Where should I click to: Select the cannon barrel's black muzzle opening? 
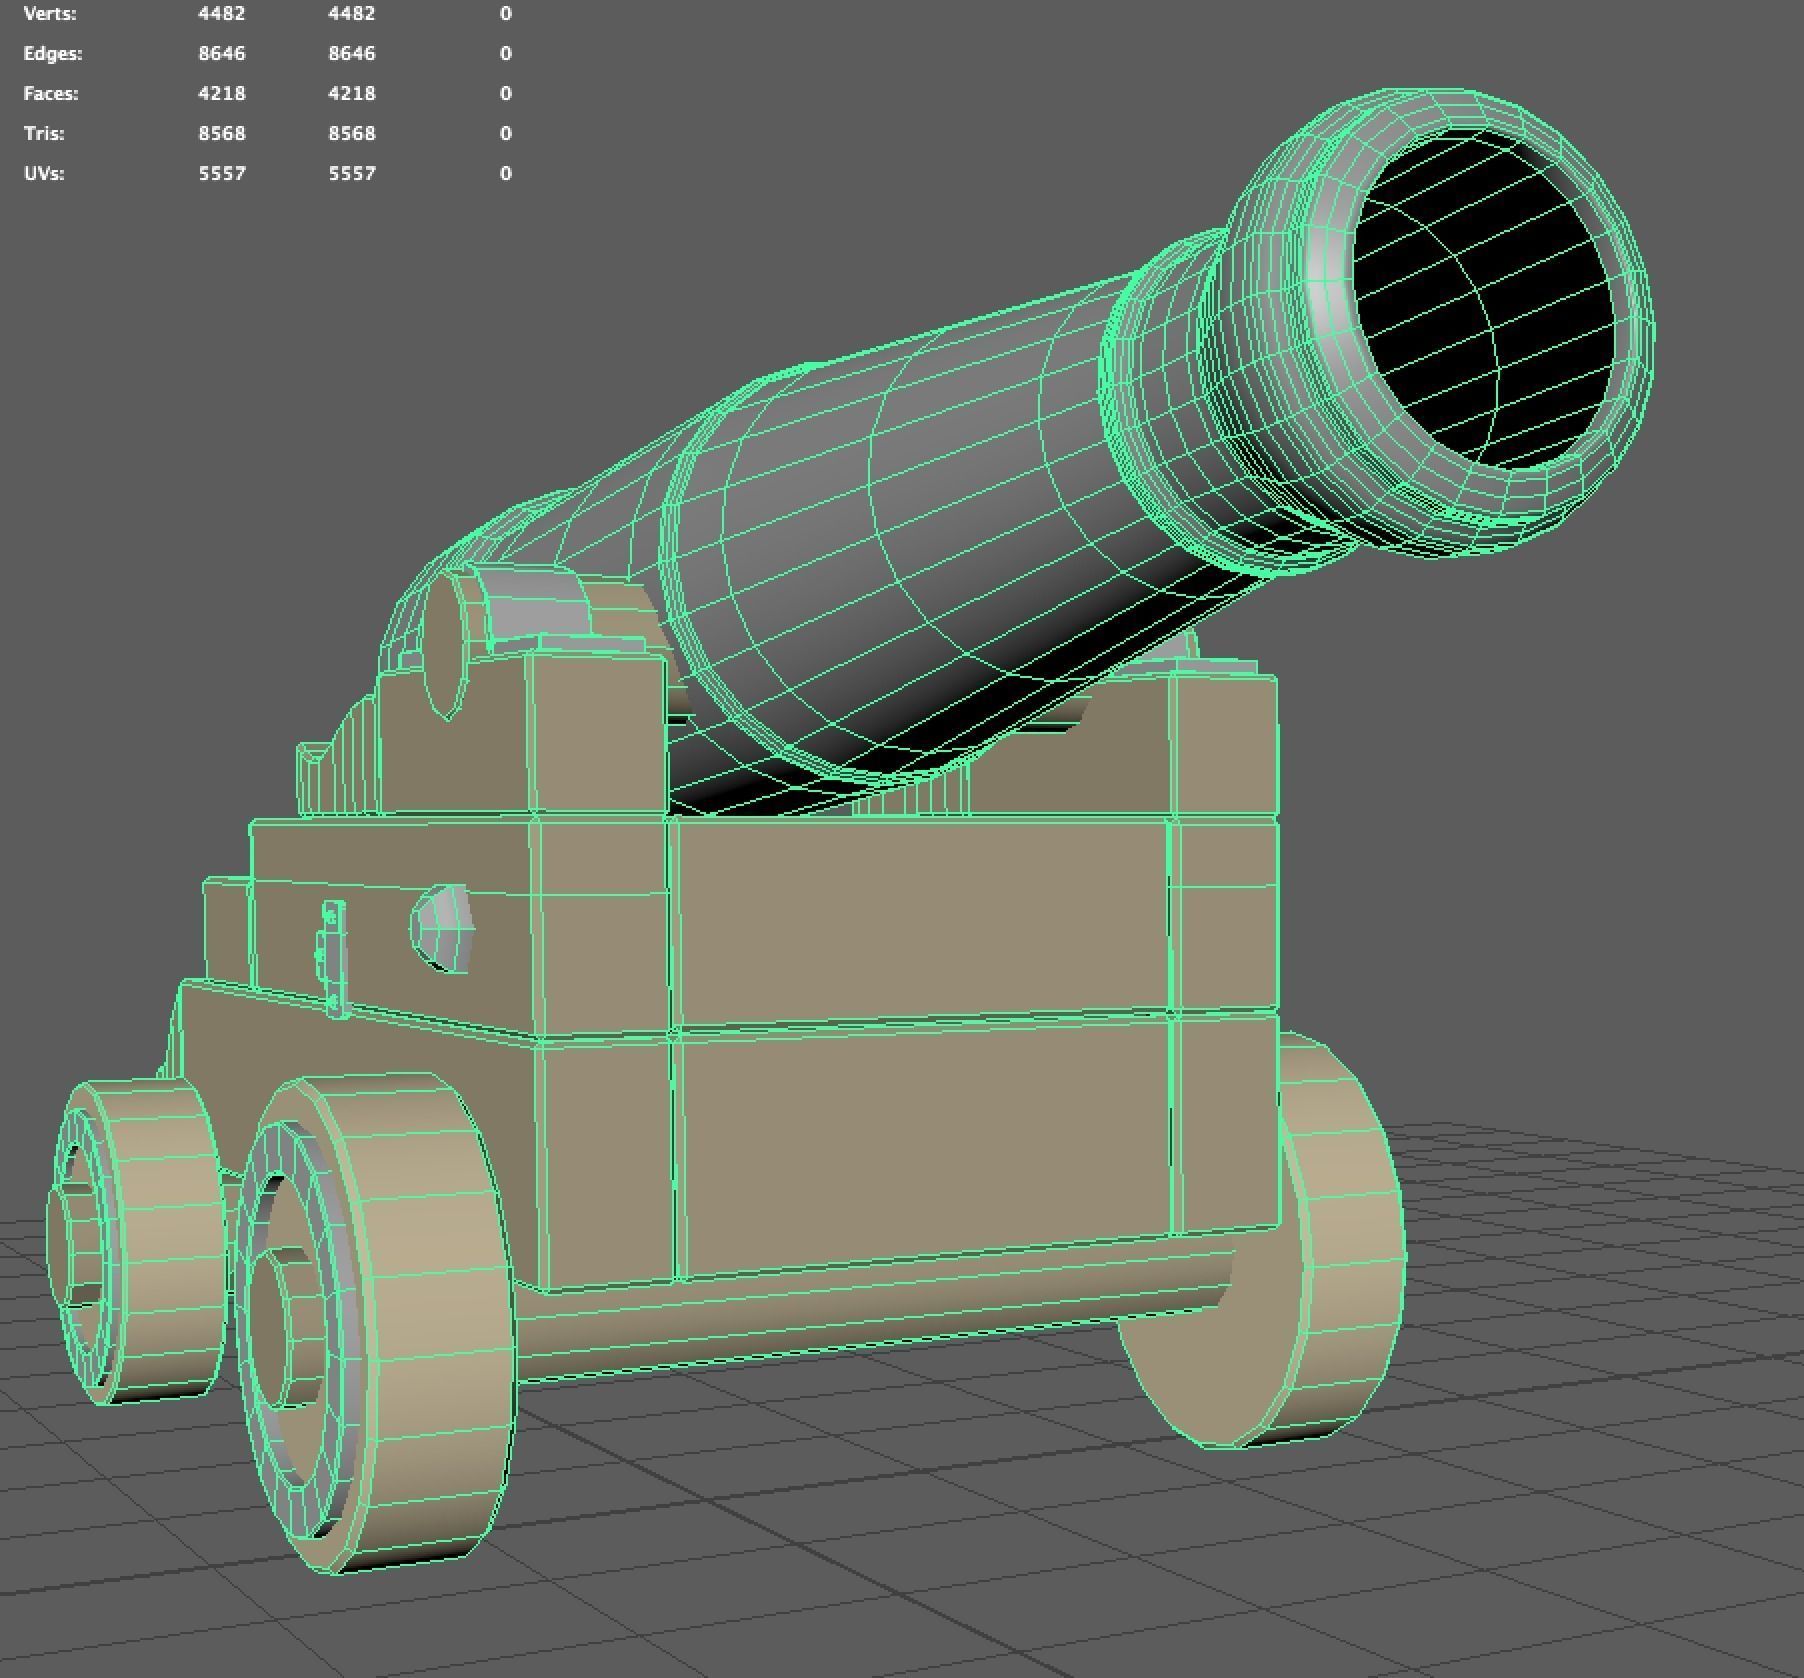[1485, 300]
